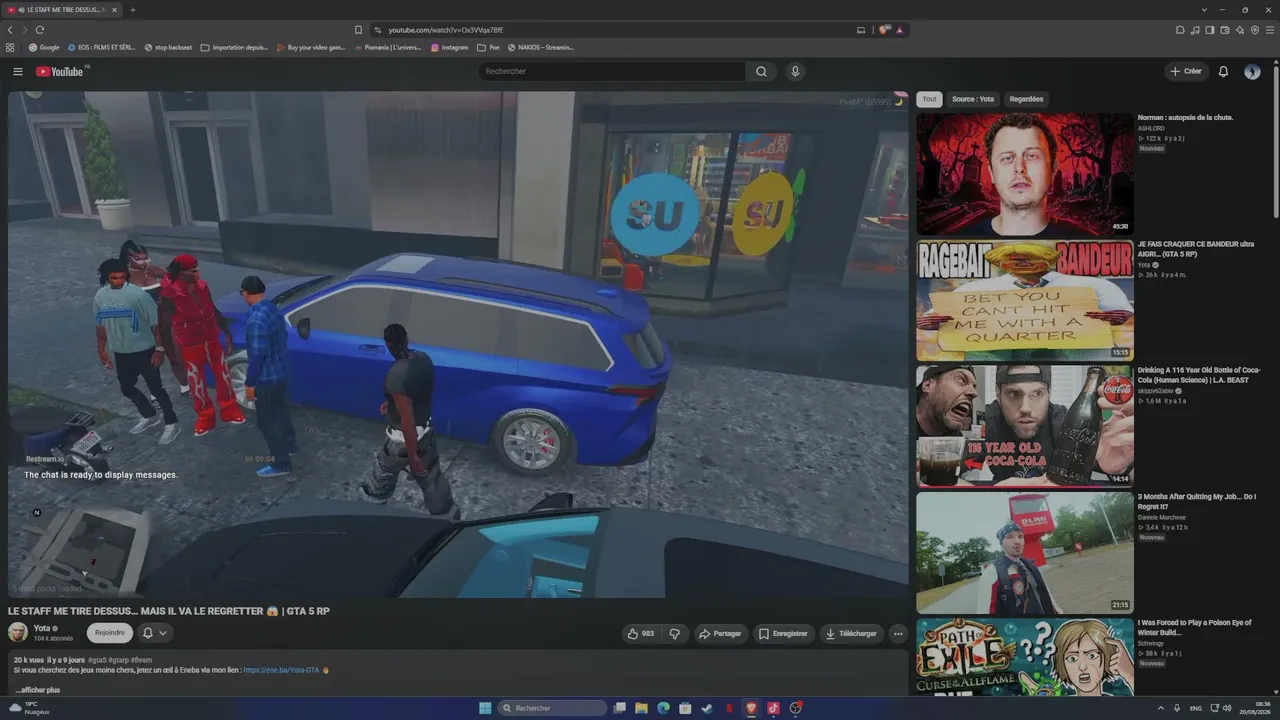Open the ene.ba/Yota-GTA description link
The image size is (1280, 720).
(x=281, y=670)
